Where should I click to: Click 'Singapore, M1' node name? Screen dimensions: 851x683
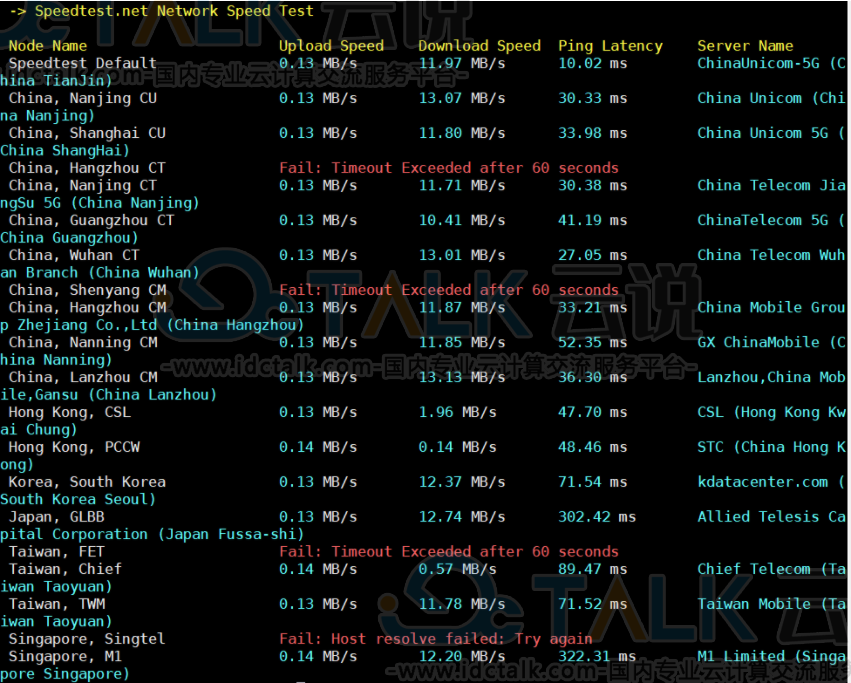(x=65, y=657)
